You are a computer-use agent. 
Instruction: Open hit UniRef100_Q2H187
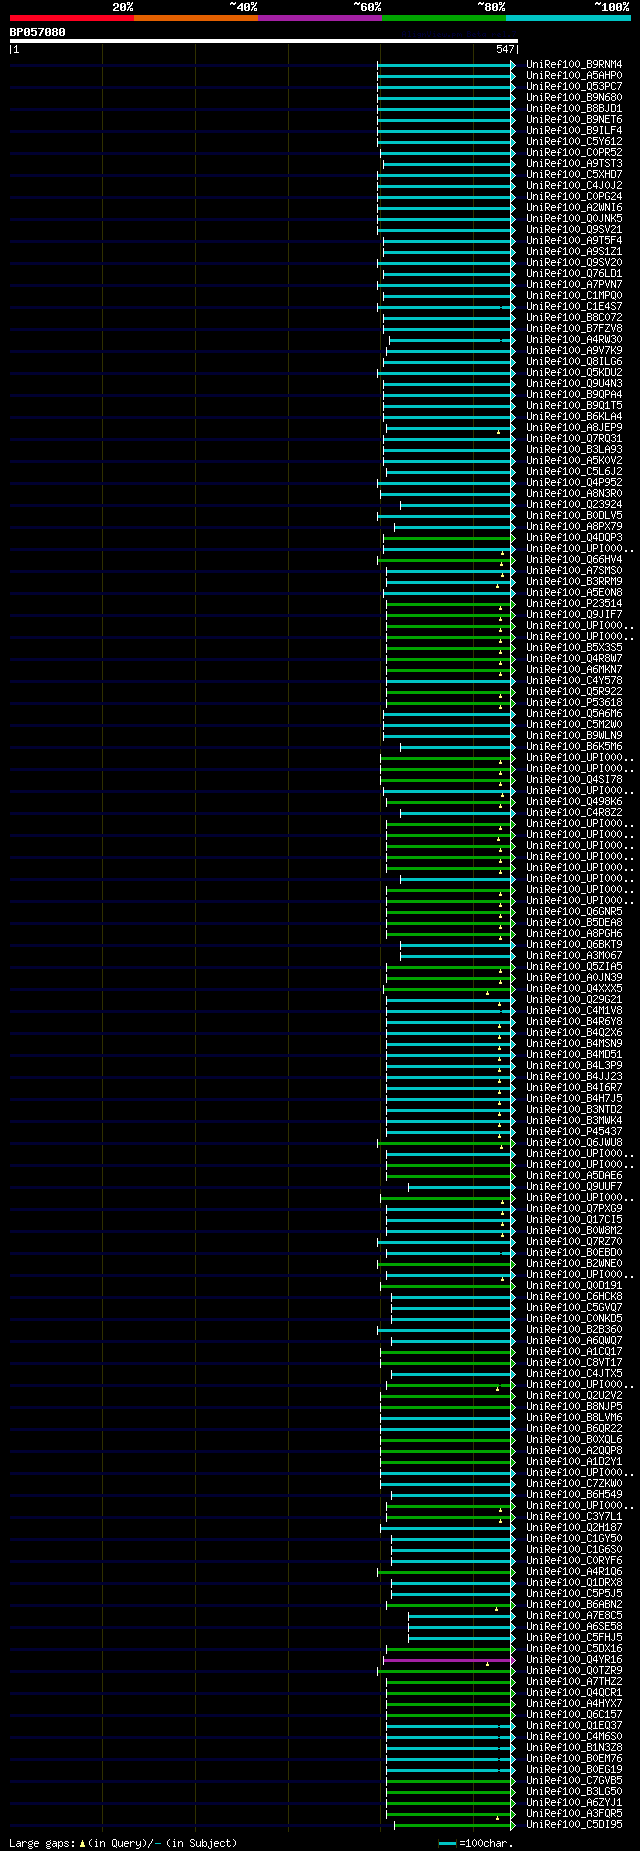[574, 1527]
